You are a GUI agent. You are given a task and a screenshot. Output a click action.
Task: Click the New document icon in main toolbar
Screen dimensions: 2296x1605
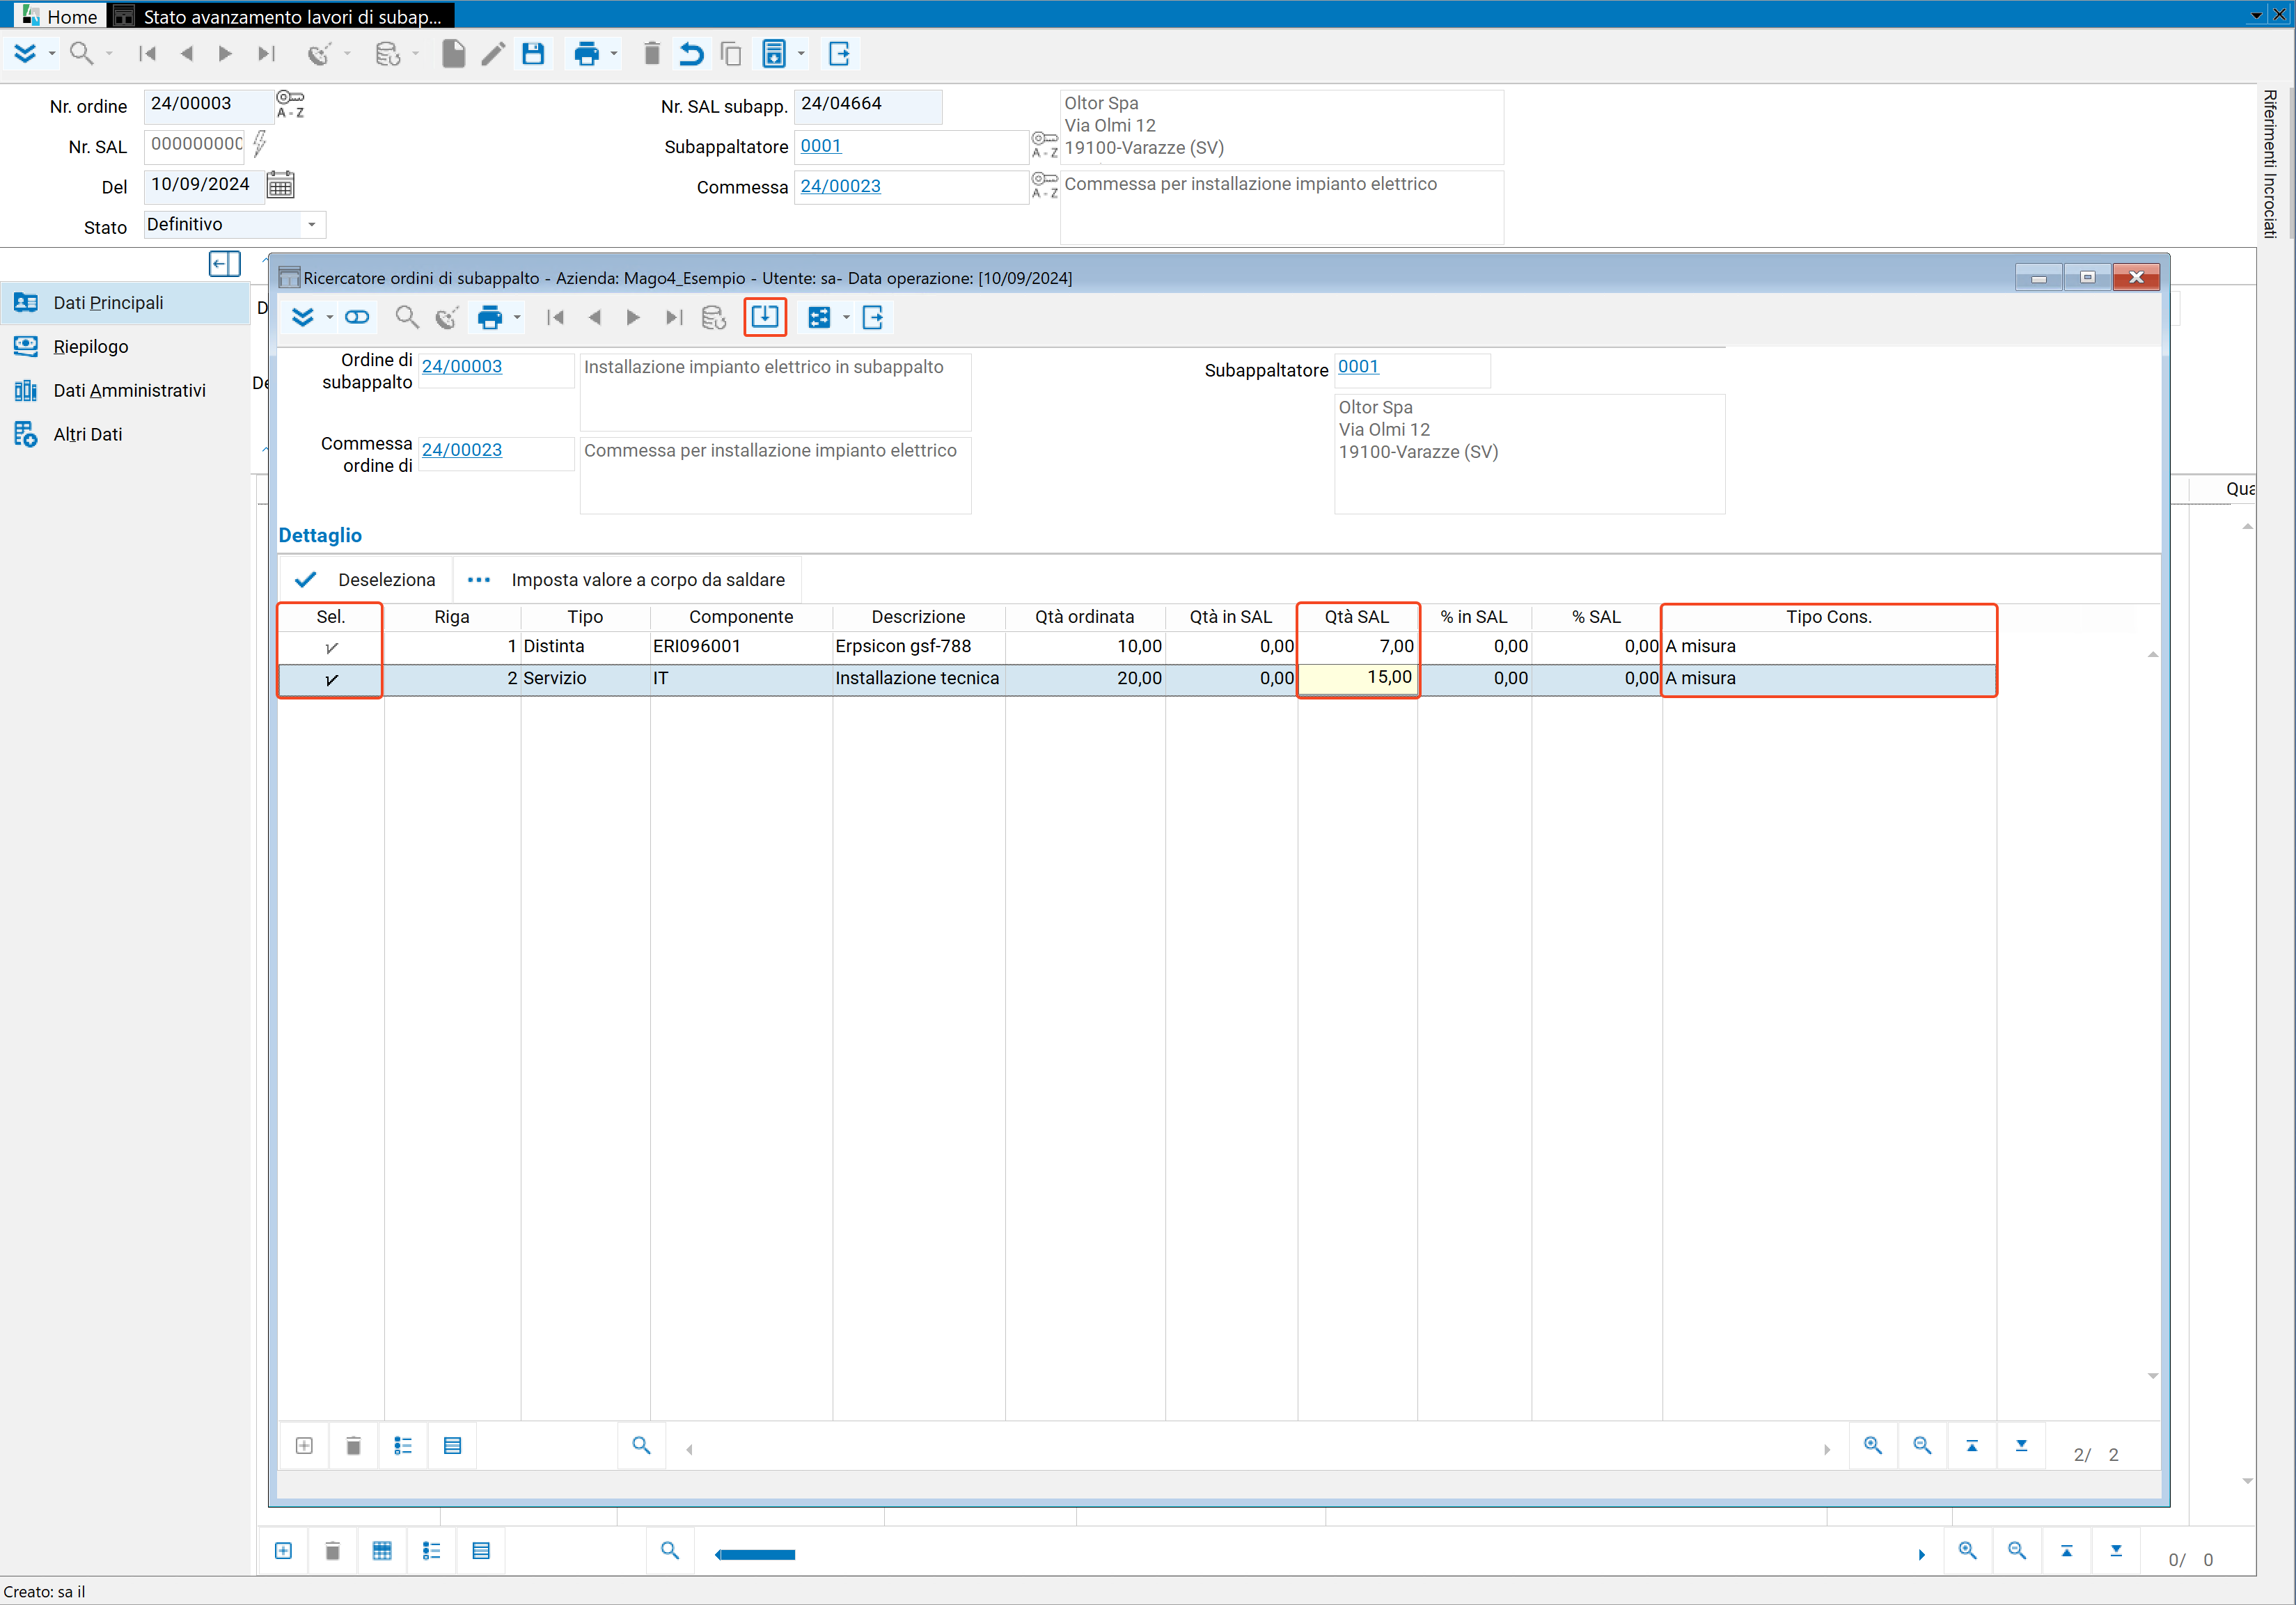(453, 54)
